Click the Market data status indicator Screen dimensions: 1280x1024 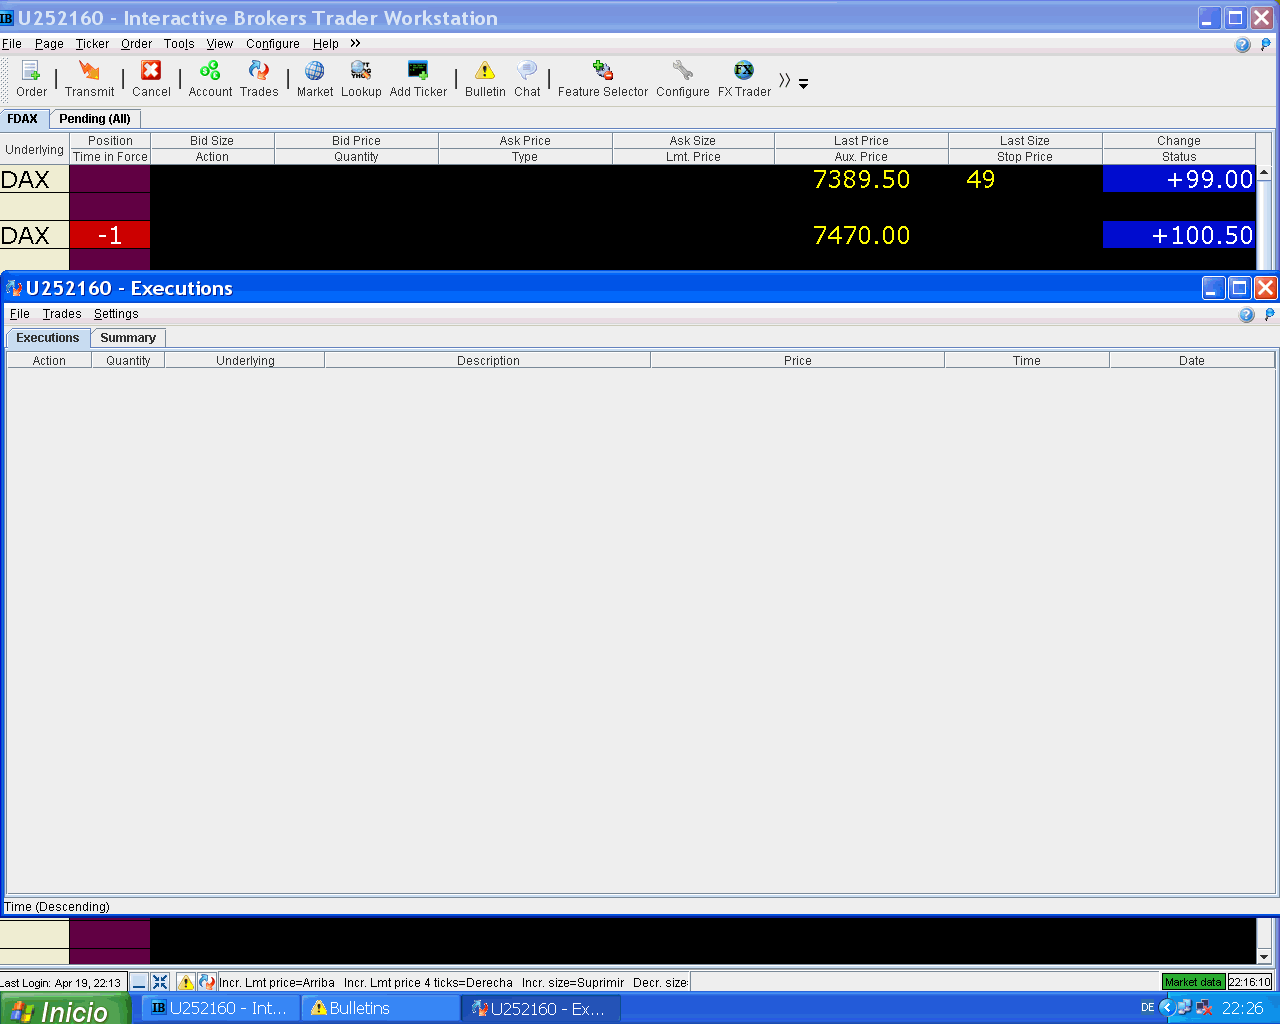1193,982
